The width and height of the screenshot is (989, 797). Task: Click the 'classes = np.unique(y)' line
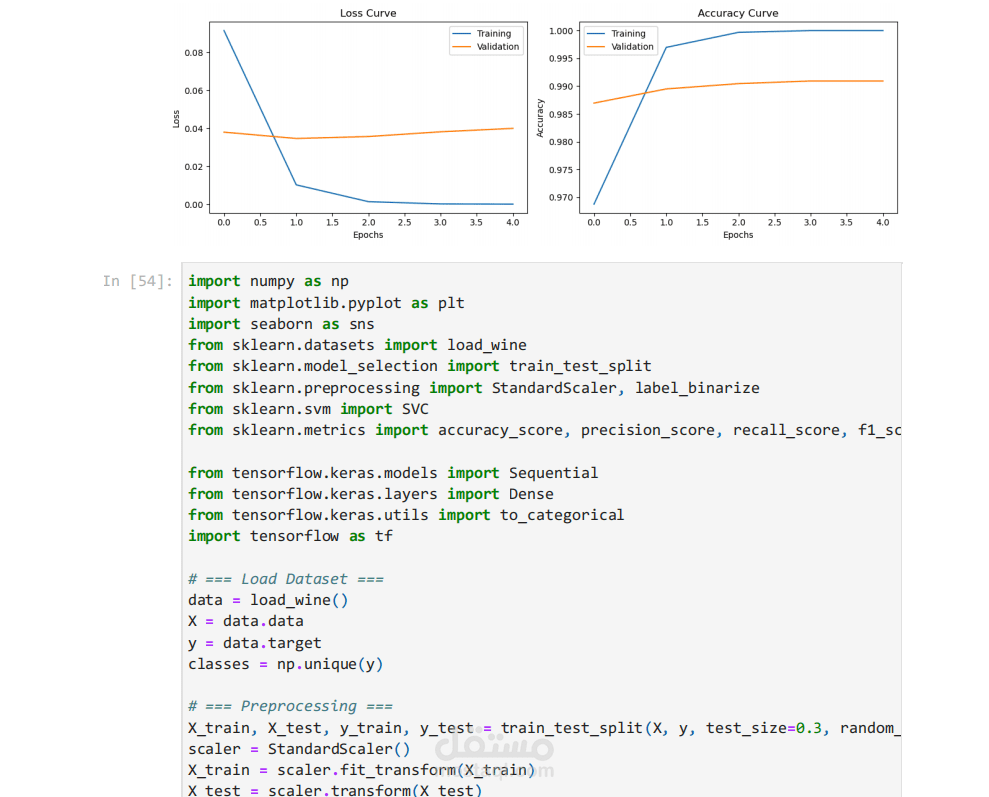click(286, 664)
